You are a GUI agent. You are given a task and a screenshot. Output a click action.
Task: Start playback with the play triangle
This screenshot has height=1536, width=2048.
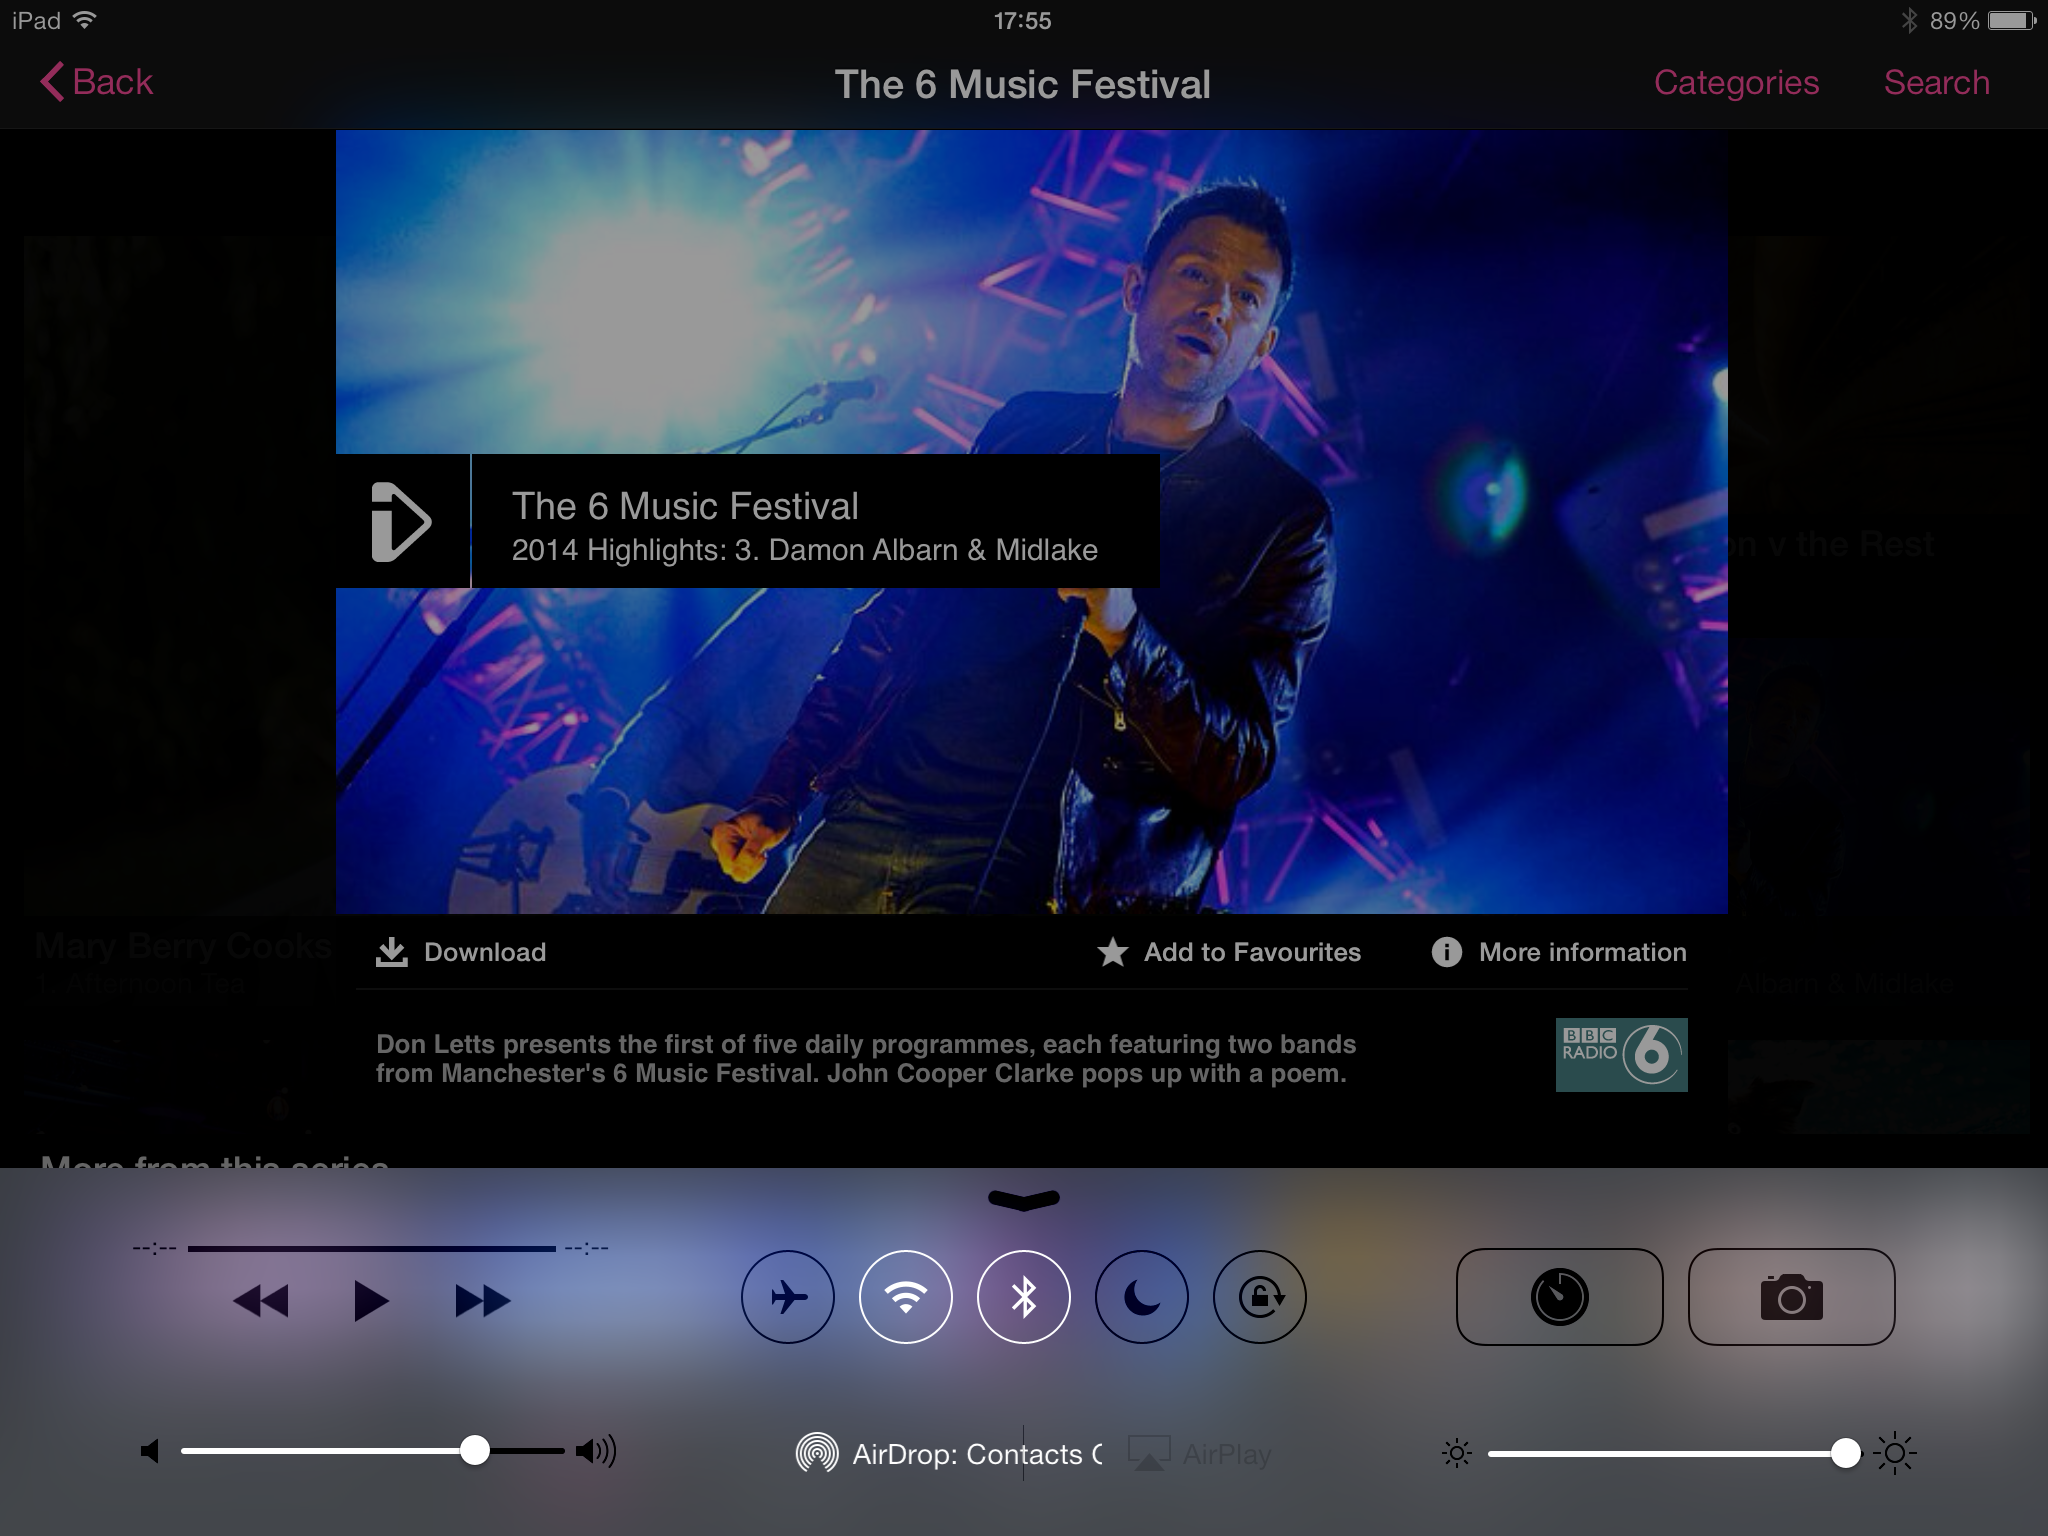(371, 1301)
